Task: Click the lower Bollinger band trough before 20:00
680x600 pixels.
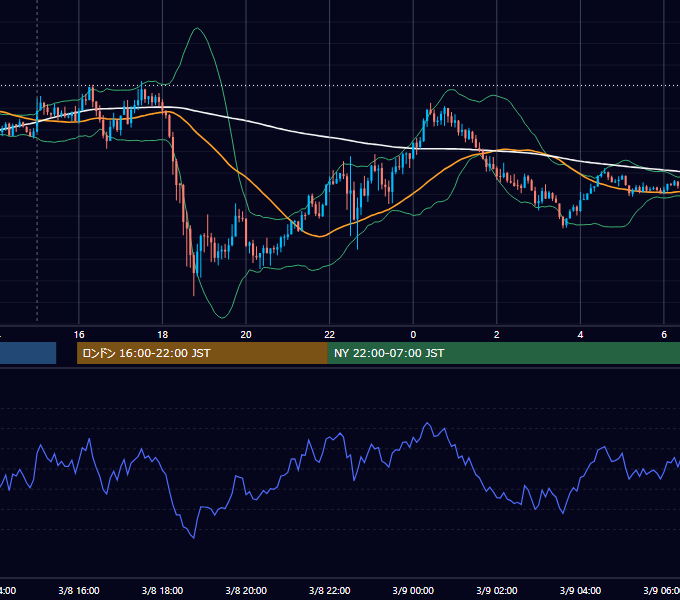Action: click(x=222, y=317)
